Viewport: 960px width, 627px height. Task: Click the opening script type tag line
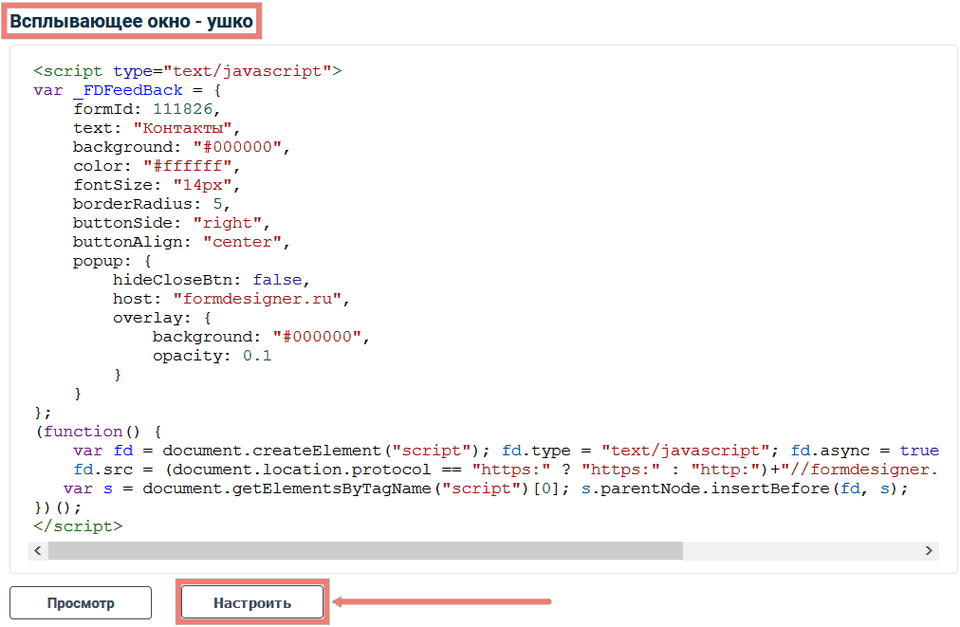click(187, 71)
